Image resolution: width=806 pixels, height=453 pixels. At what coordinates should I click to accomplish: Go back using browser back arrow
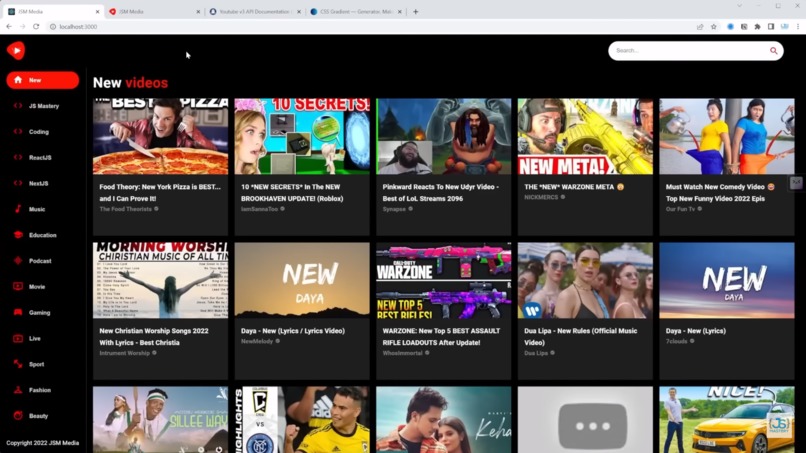click(x=9, y=27)
